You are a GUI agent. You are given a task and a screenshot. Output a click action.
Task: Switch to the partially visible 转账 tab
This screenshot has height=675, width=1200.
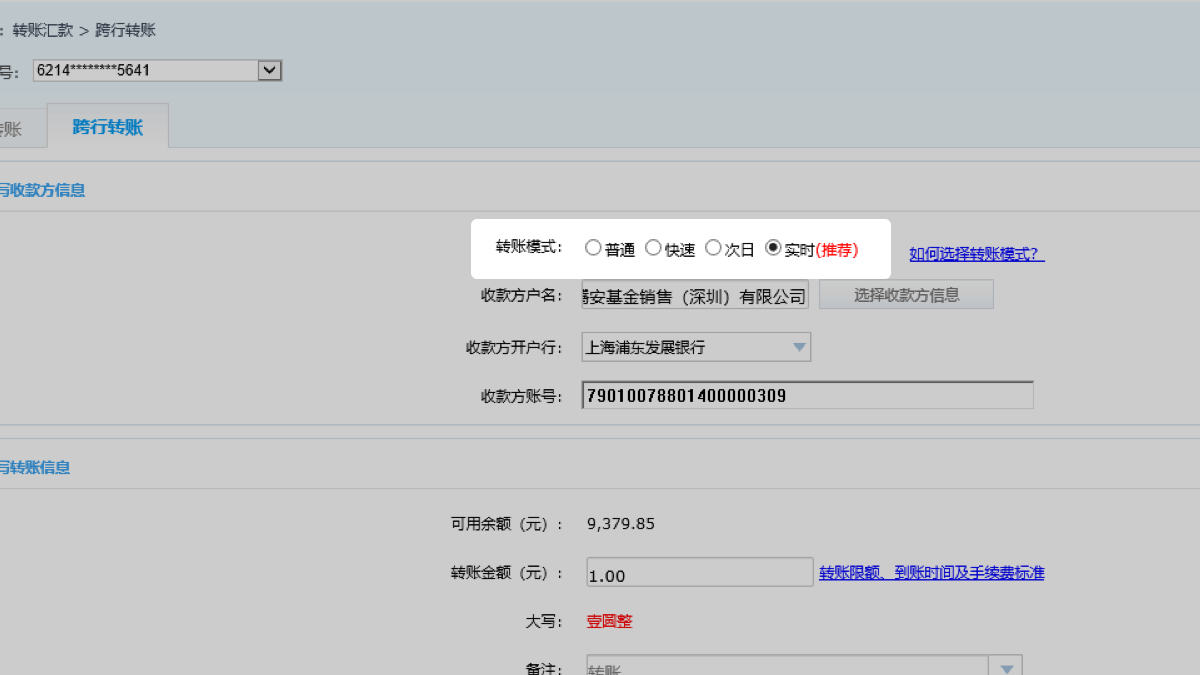pos(10,128)
